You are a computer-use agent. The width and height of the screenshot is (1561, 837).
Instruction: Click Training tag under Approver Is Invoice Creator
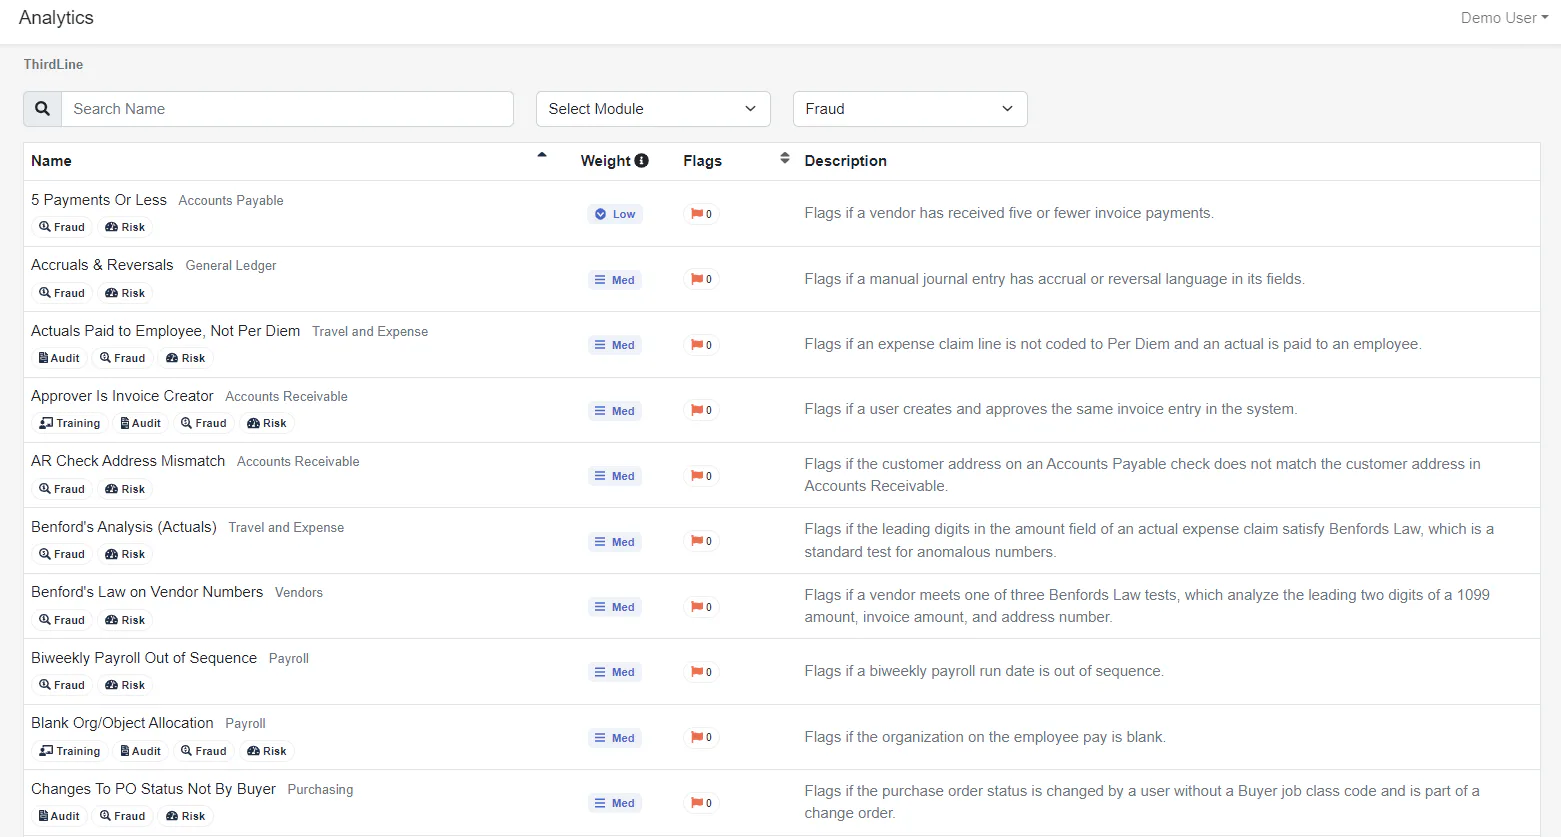click(x=70, y=423)
